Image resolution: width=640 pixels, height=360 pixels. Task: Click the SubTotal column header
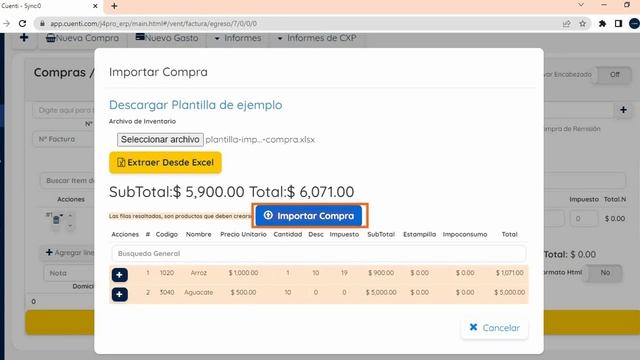pyautogui.click(x=381, y=234)
